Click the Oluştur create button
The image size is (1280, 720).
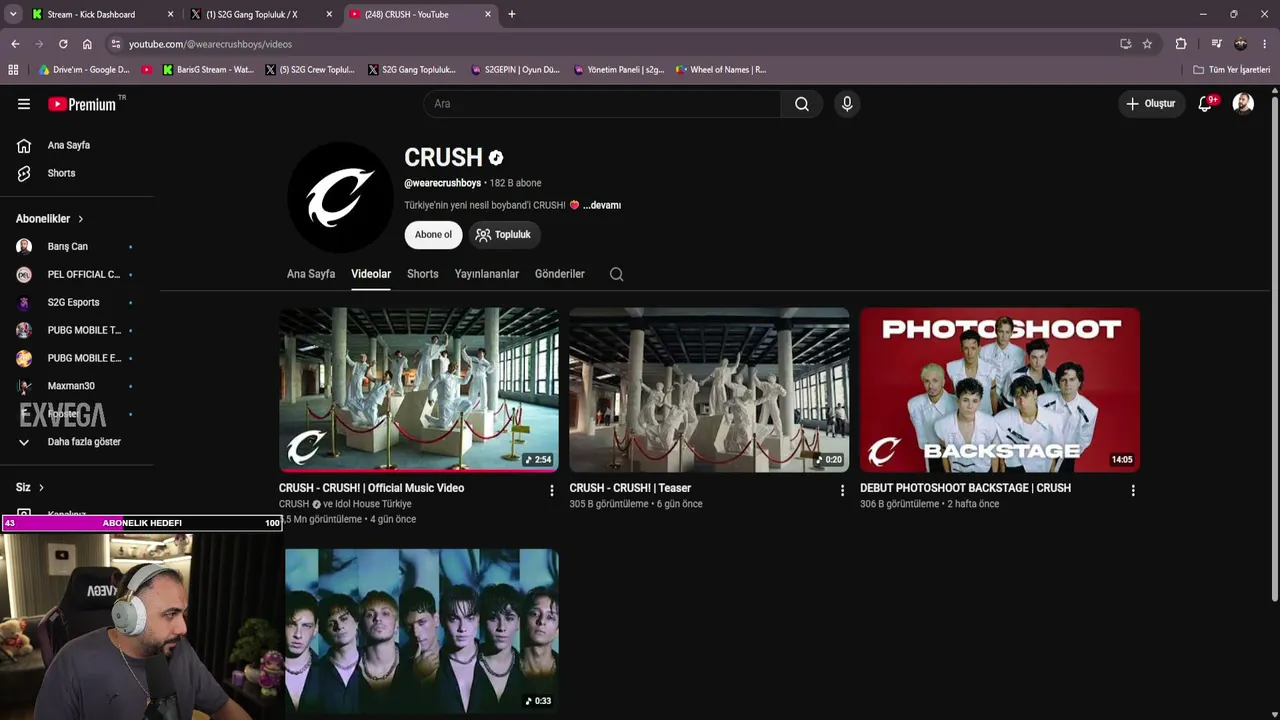(x=1150, y=104)
